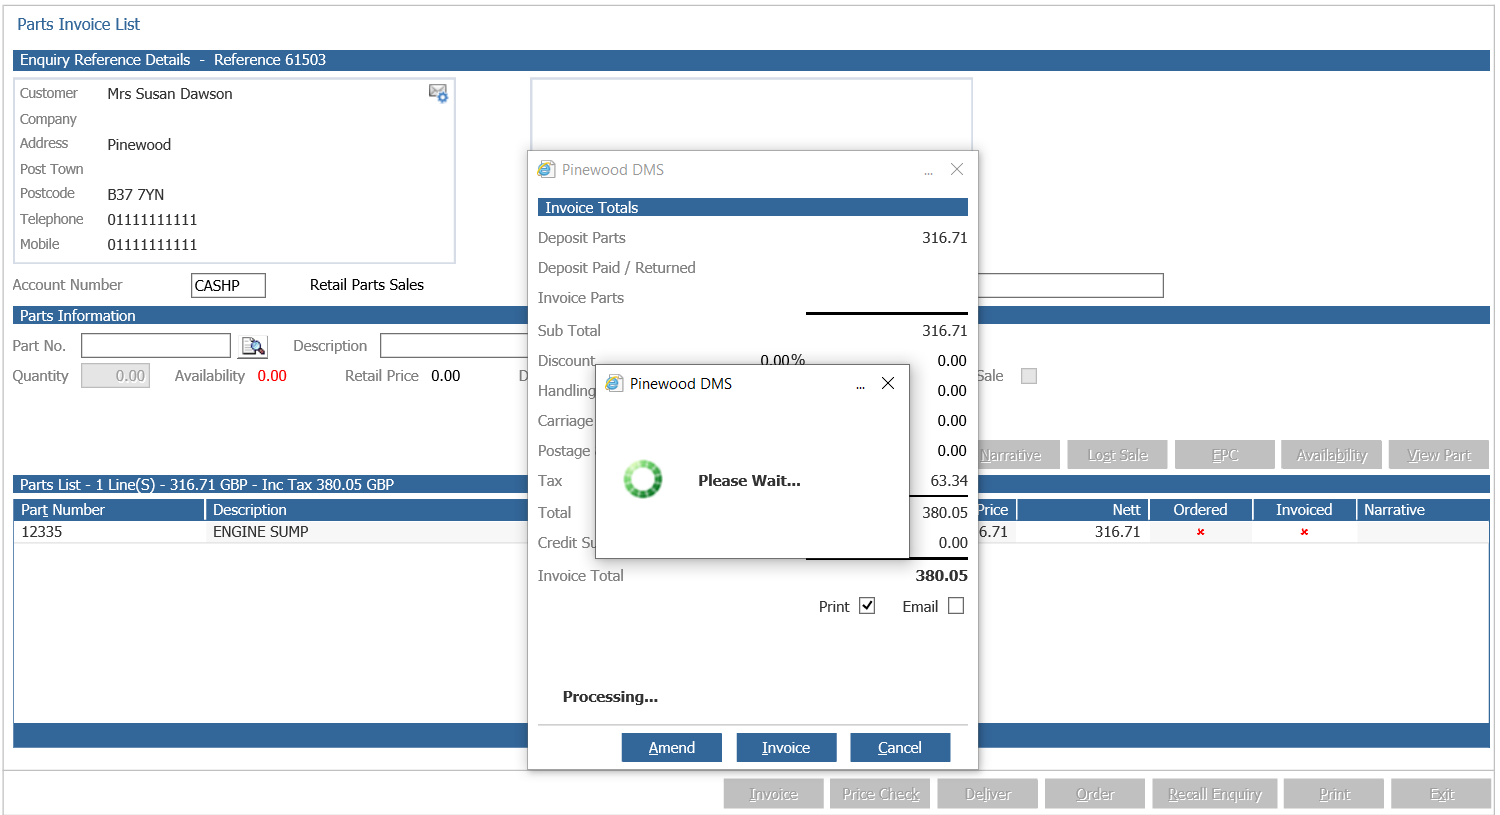The image size is (1500, 815).
Task: Click the Price Check button
Action: click(x=880, y=794)
